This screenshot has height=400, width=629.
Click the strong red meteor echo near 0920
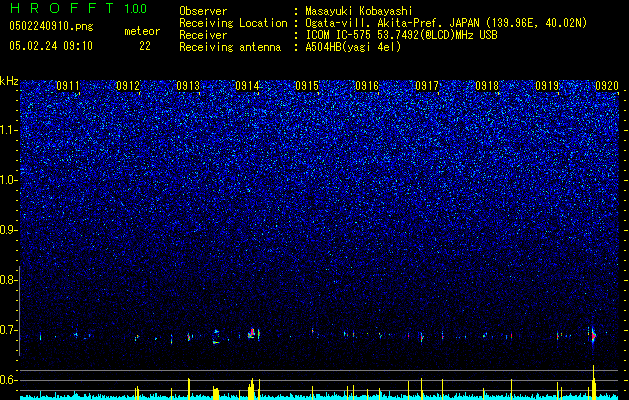pos(593,335)
